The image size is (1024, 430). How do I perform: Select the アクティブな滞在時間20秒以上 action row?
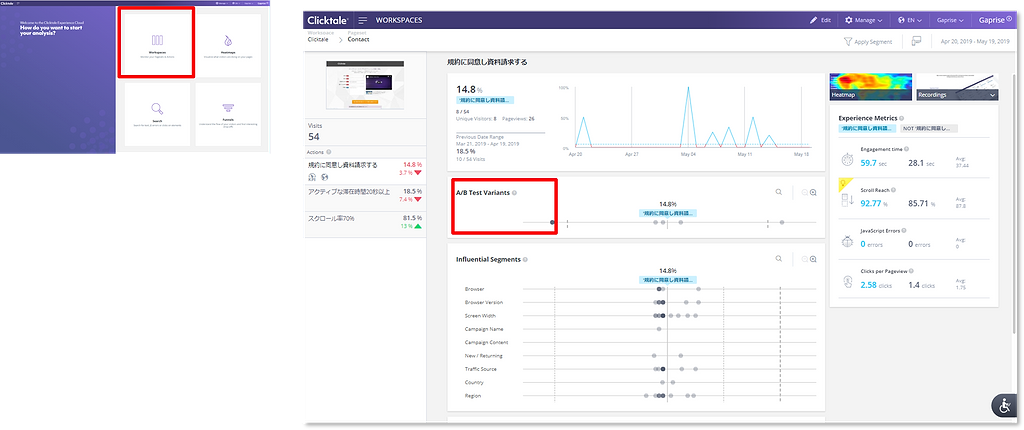coord(366,197)
